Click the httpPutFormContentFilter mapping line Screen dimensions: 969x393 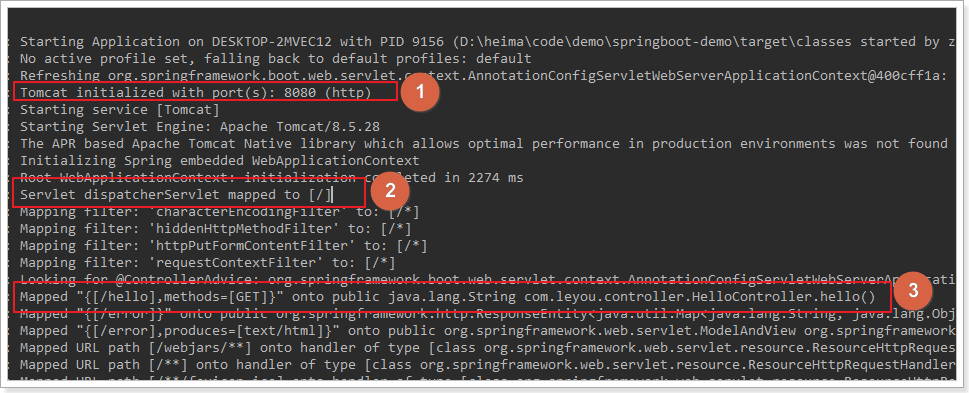(x=224, y=246)
